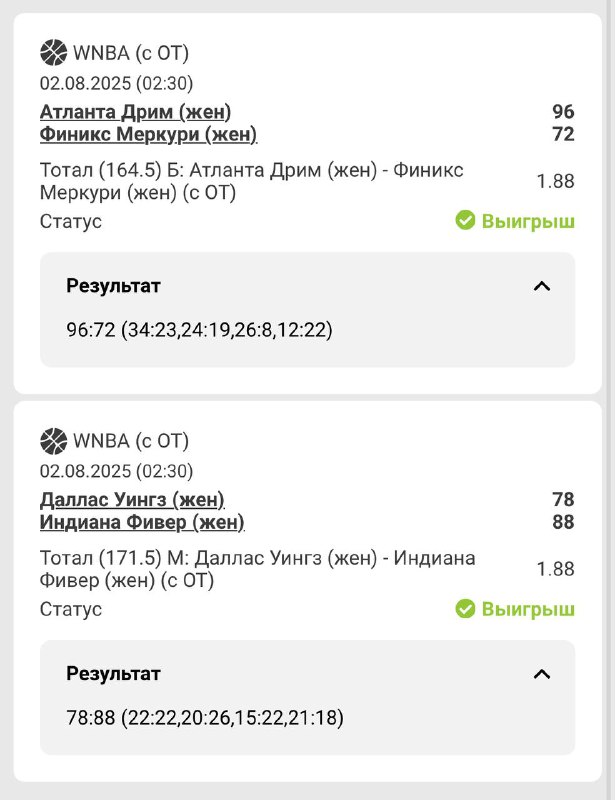
Task: Click Атланта Дрим's final score of 96
Action: (563, 112)
